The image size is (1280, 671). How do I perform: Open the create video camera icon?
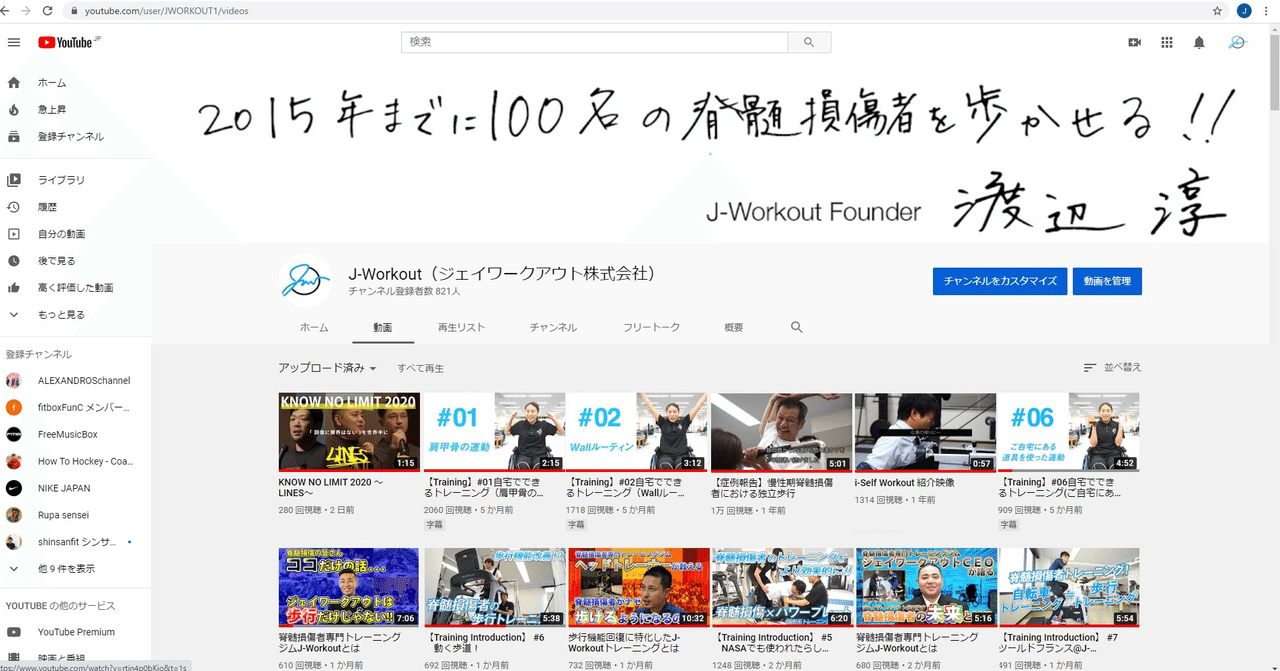[x=1135, y=43]
